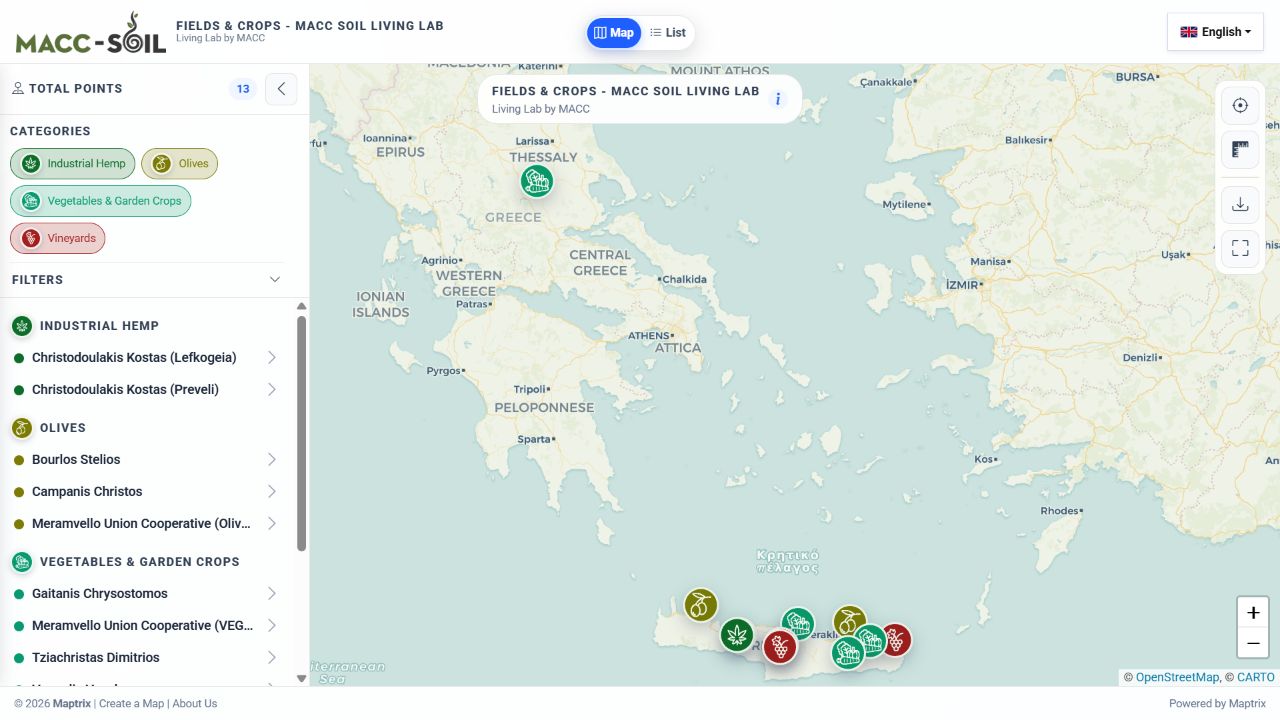Expand Christodoulakis Kostas (Lefkogeia) row chevron
1280x720 pixels.
(x=272, y=358)
